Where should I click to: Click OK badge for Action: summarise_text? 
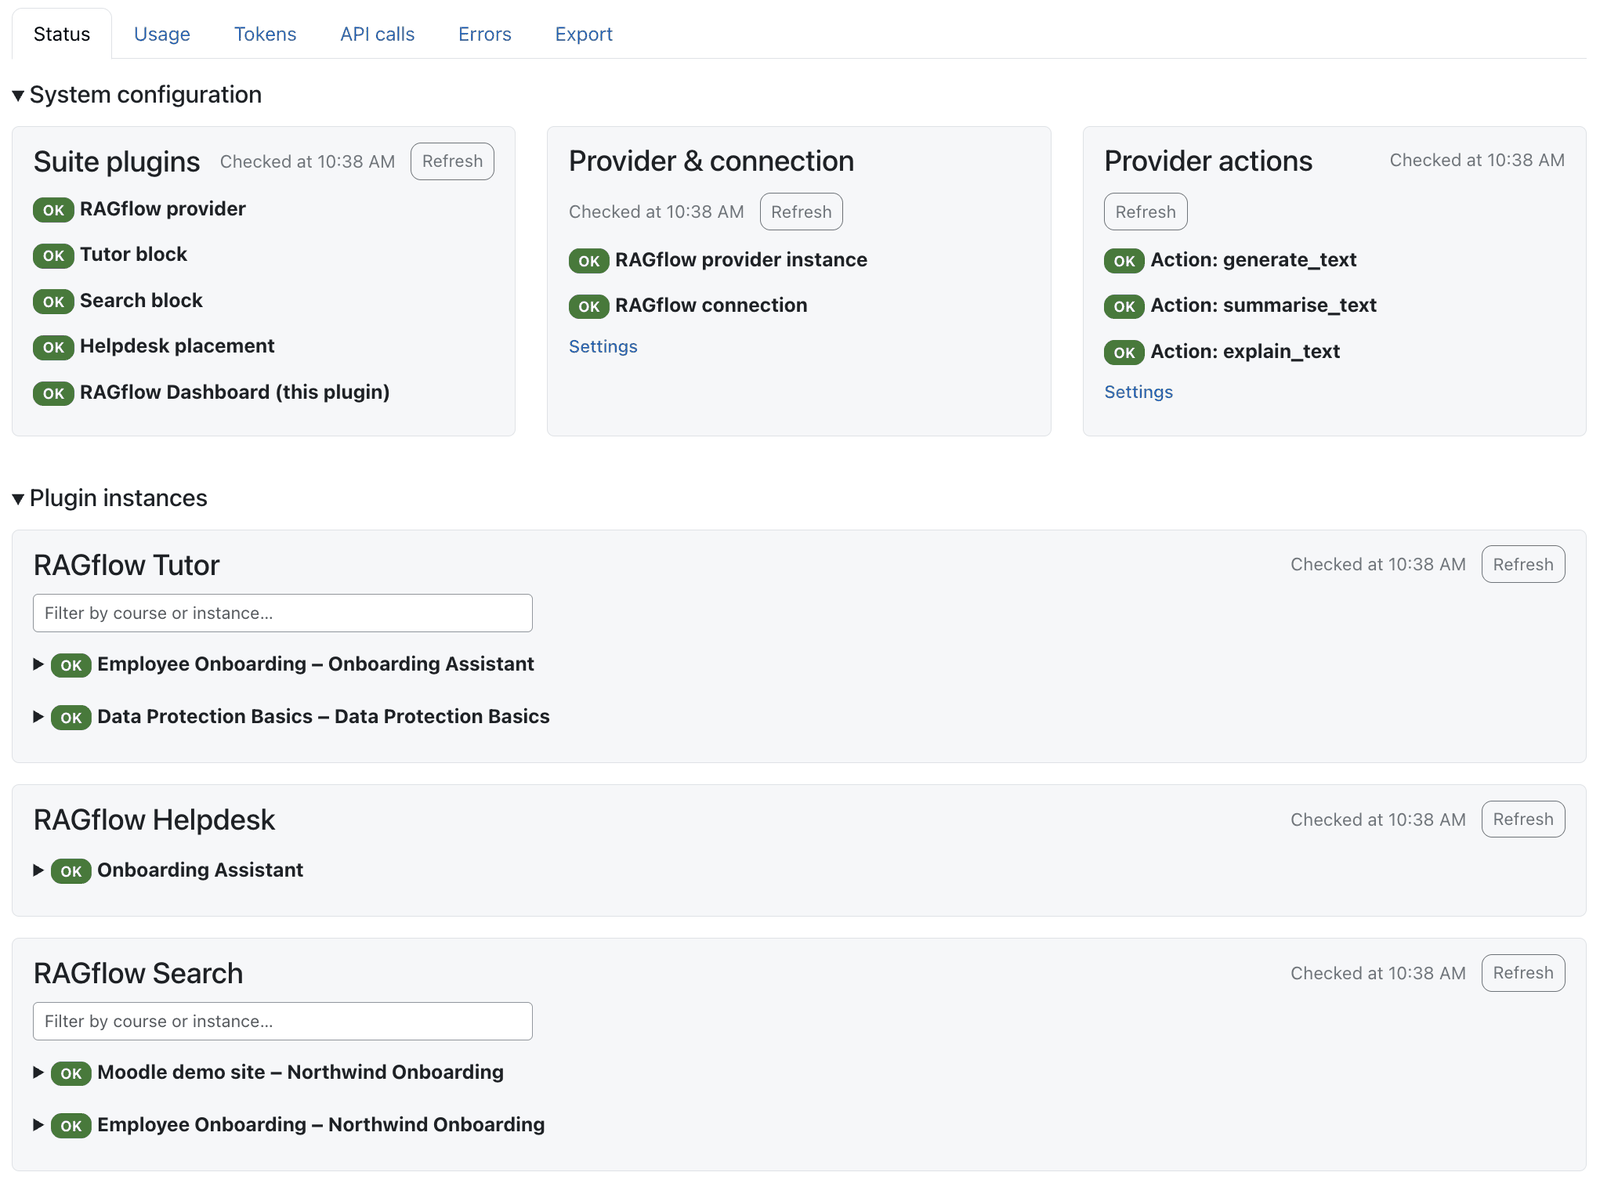[x=1124, y=307]
